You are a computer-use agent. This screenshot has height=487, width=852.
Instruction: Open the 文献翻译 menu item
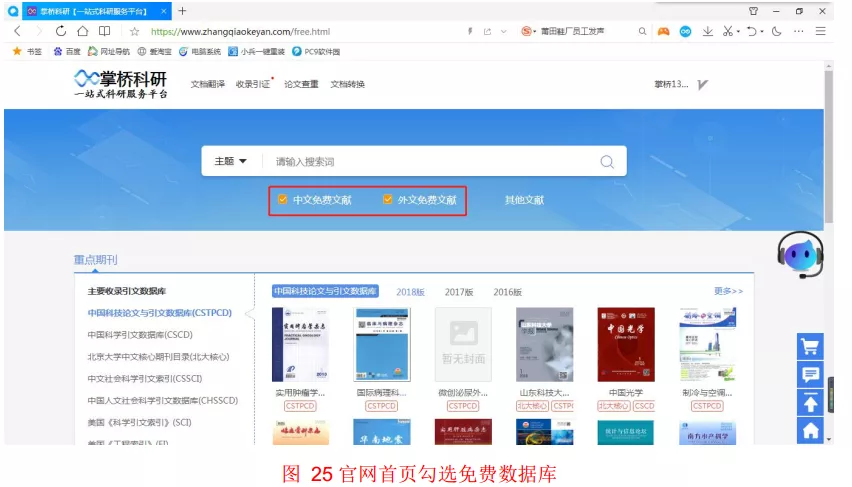pos(208,85)
